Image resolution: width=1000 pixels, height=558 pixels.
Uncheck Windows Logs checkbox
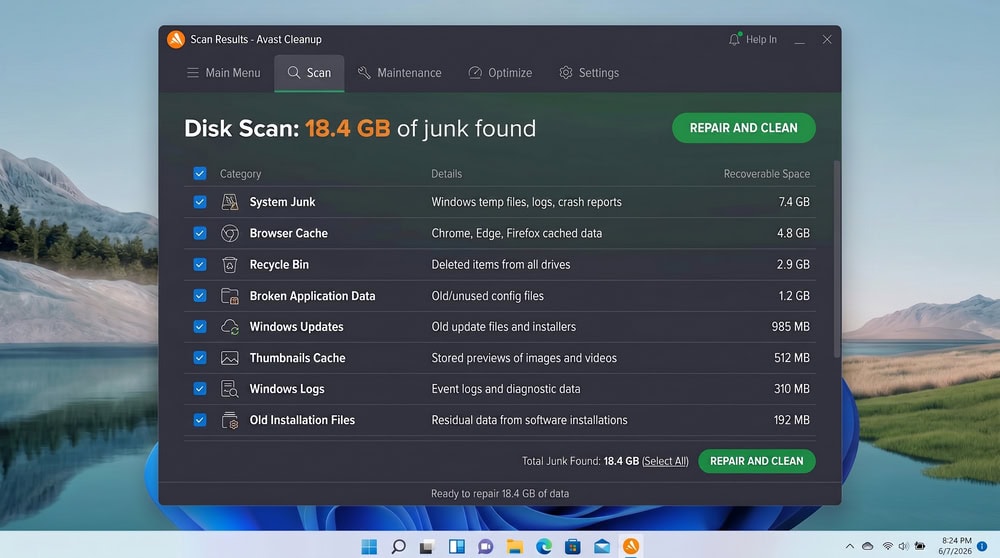[x=200, y=389]
